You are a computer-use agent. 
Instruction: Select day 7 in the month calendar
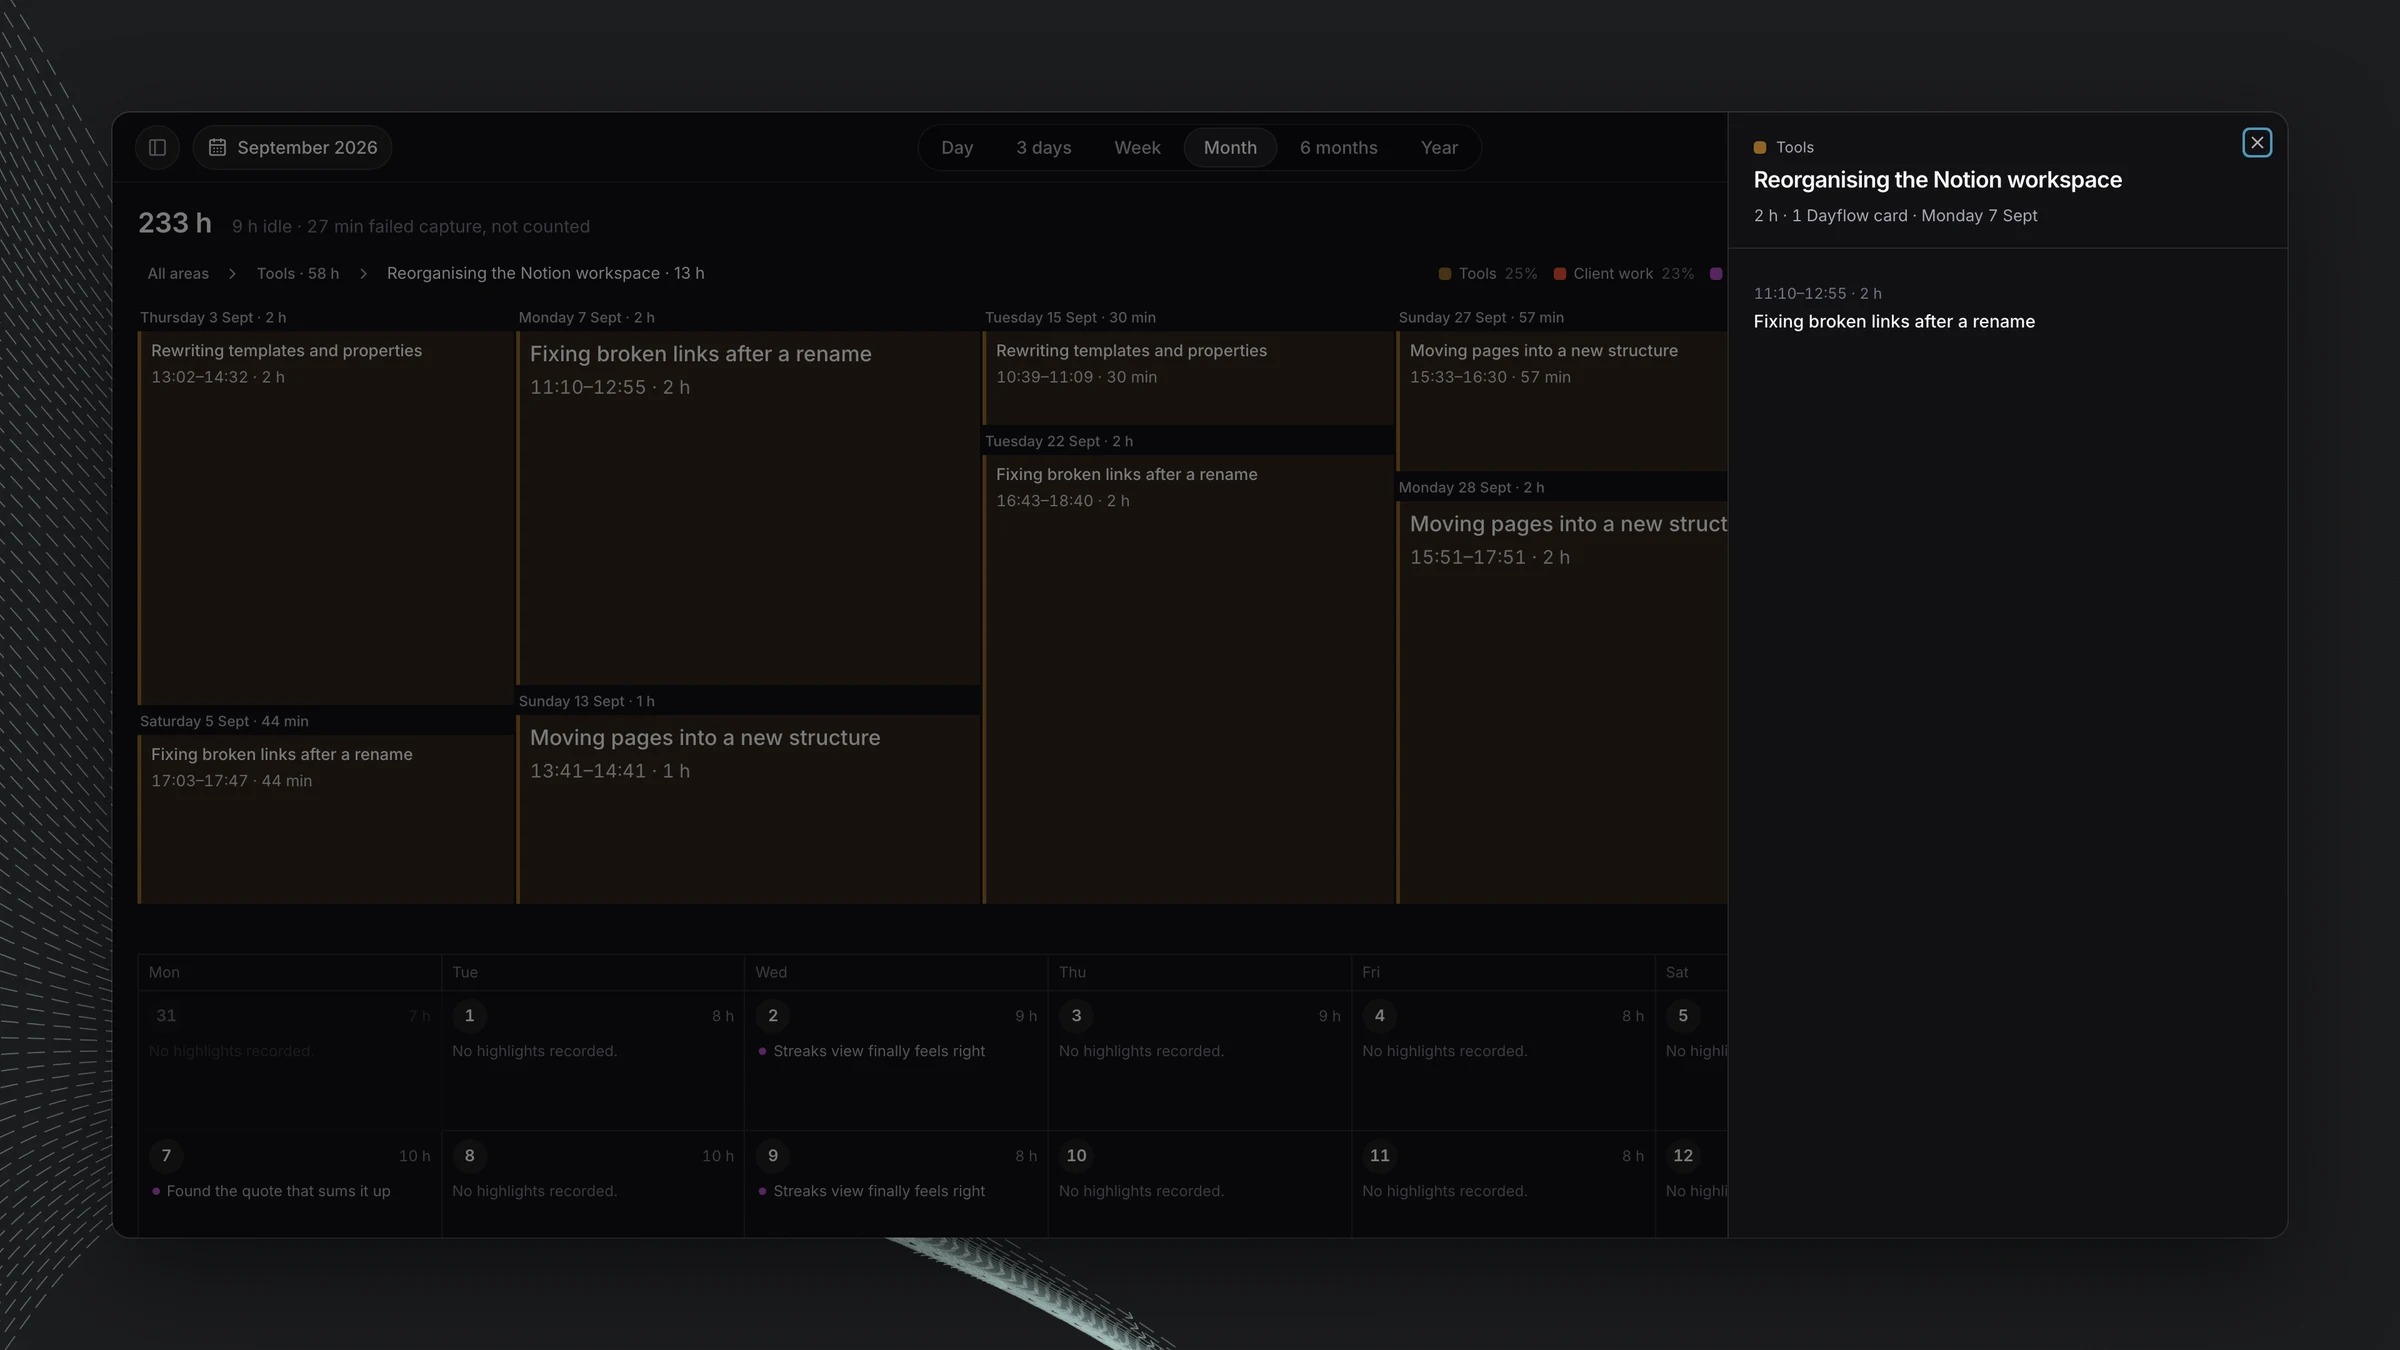[x=166, y=1156]
